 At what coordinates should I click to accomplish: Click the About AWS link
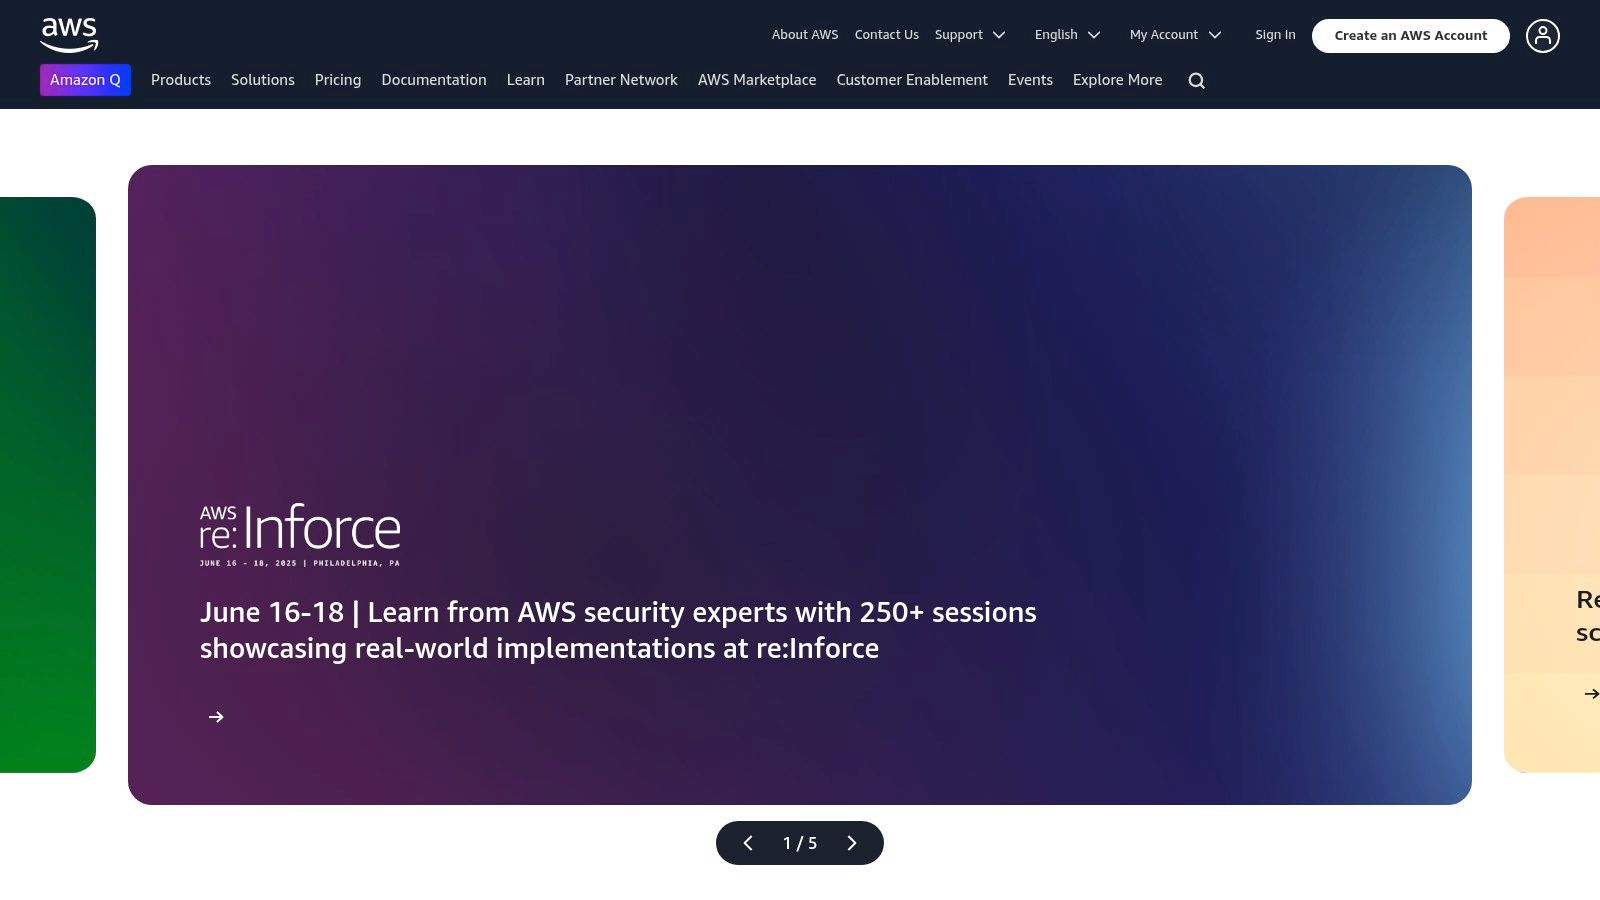[805, 35]
